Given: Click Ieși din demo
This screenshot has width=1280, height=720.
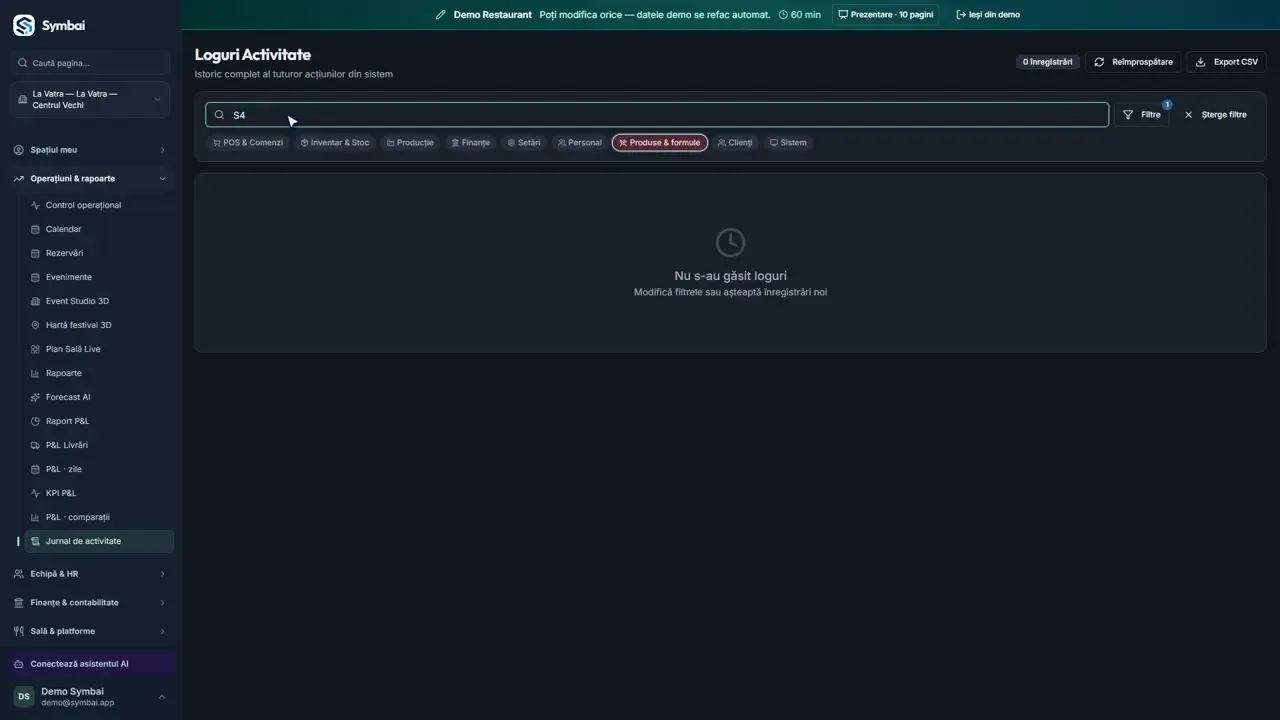Looking at the screenshot, I should pos(988,15).
